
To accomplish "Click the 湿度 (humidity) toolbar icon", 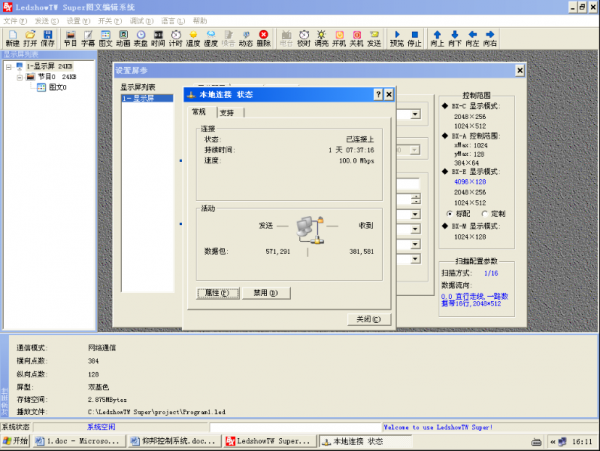I will click(211, 39).
